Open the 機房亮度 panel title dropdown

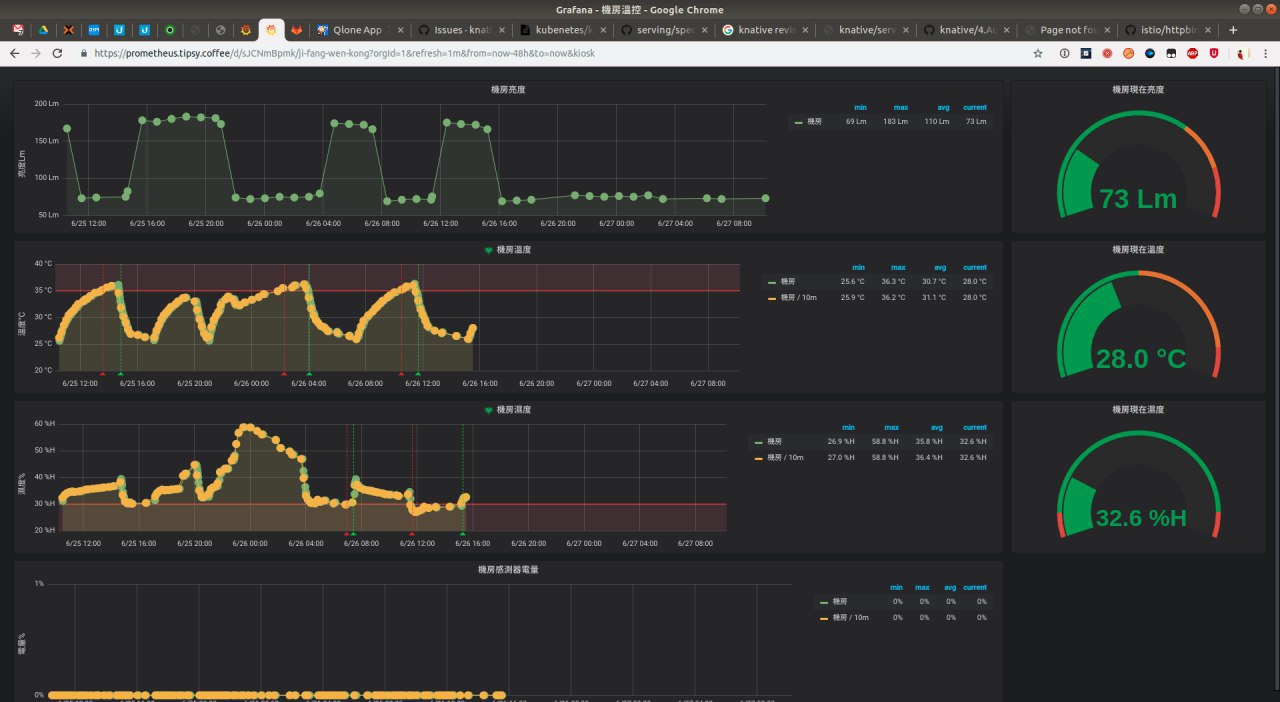[508, 89]
